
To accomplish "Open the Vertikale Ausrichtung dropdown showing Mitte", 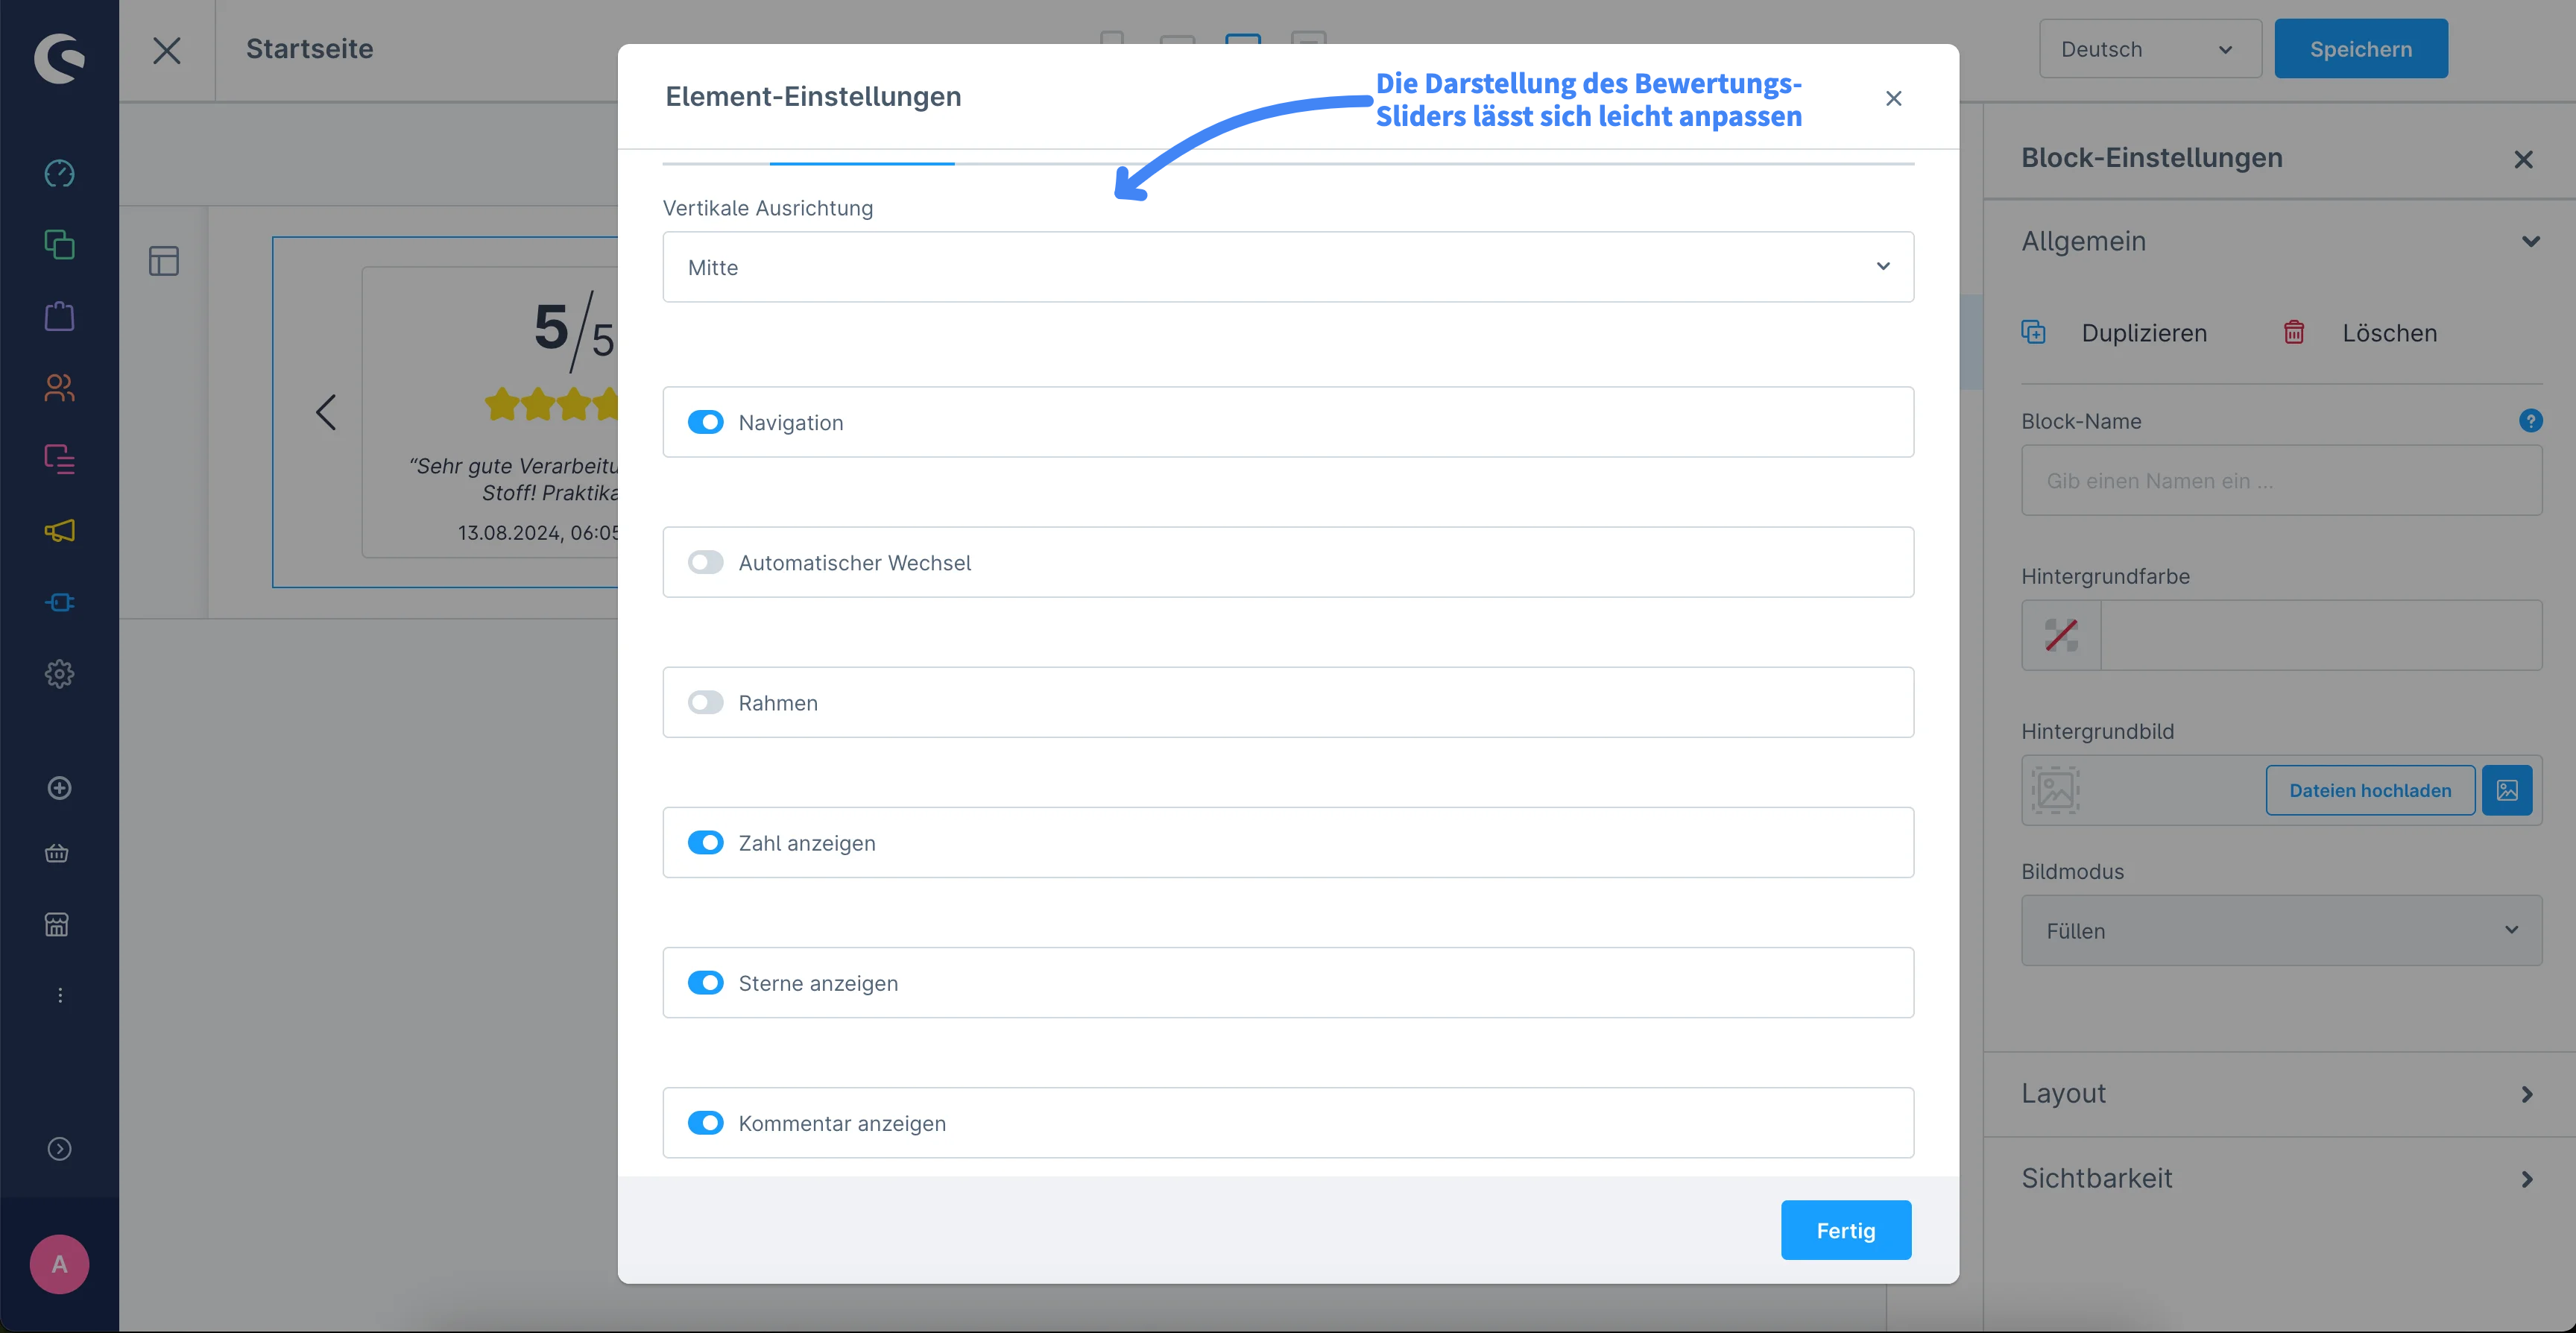I will (1288, 267).
